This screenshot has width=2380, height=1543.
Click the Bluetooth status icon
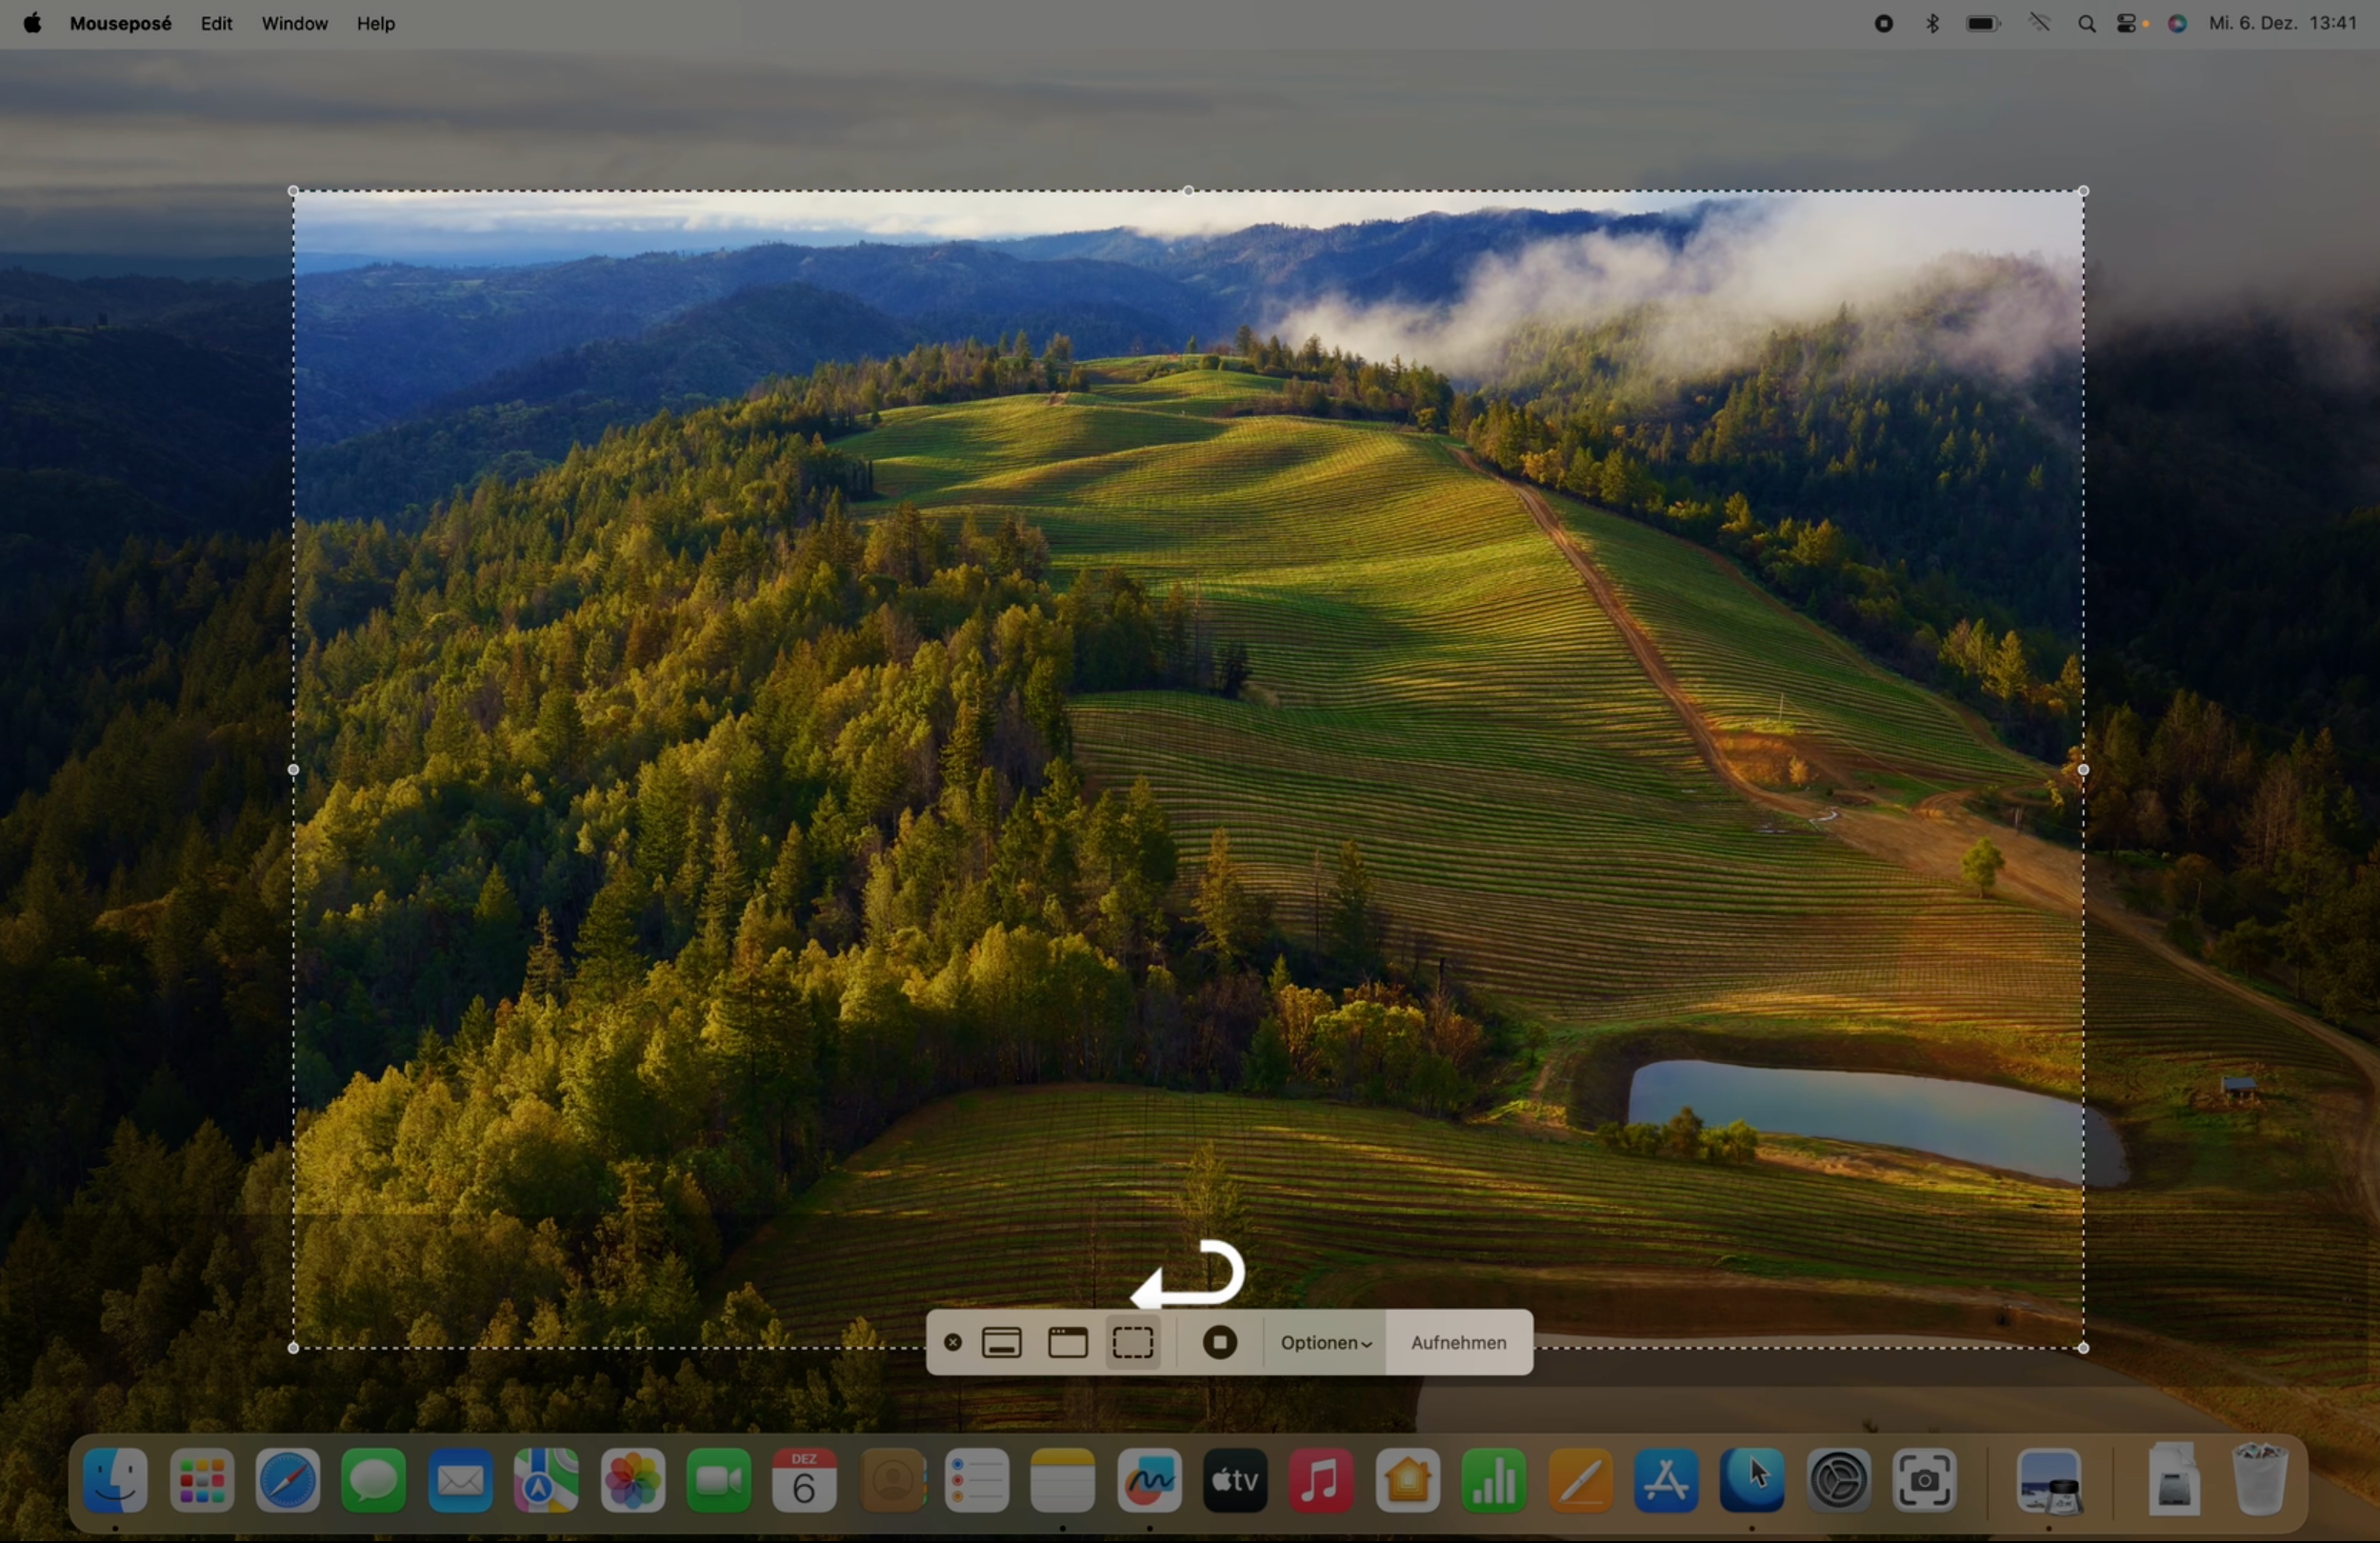click(x=1932, y=23)
